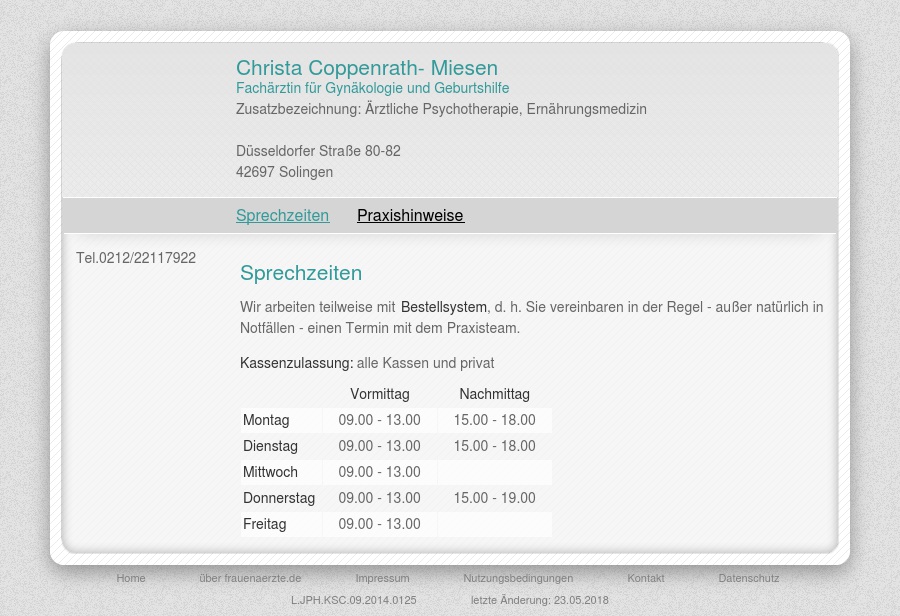The image size is (900, 616).
Task: Click the Düsseldorfer Straße 80-82 address line
Action: click(x=318, y=151)
